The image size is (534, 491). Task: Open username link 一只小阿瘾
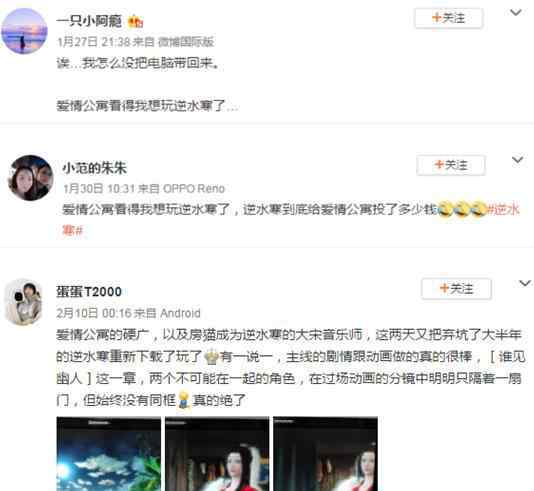point(89,21)
